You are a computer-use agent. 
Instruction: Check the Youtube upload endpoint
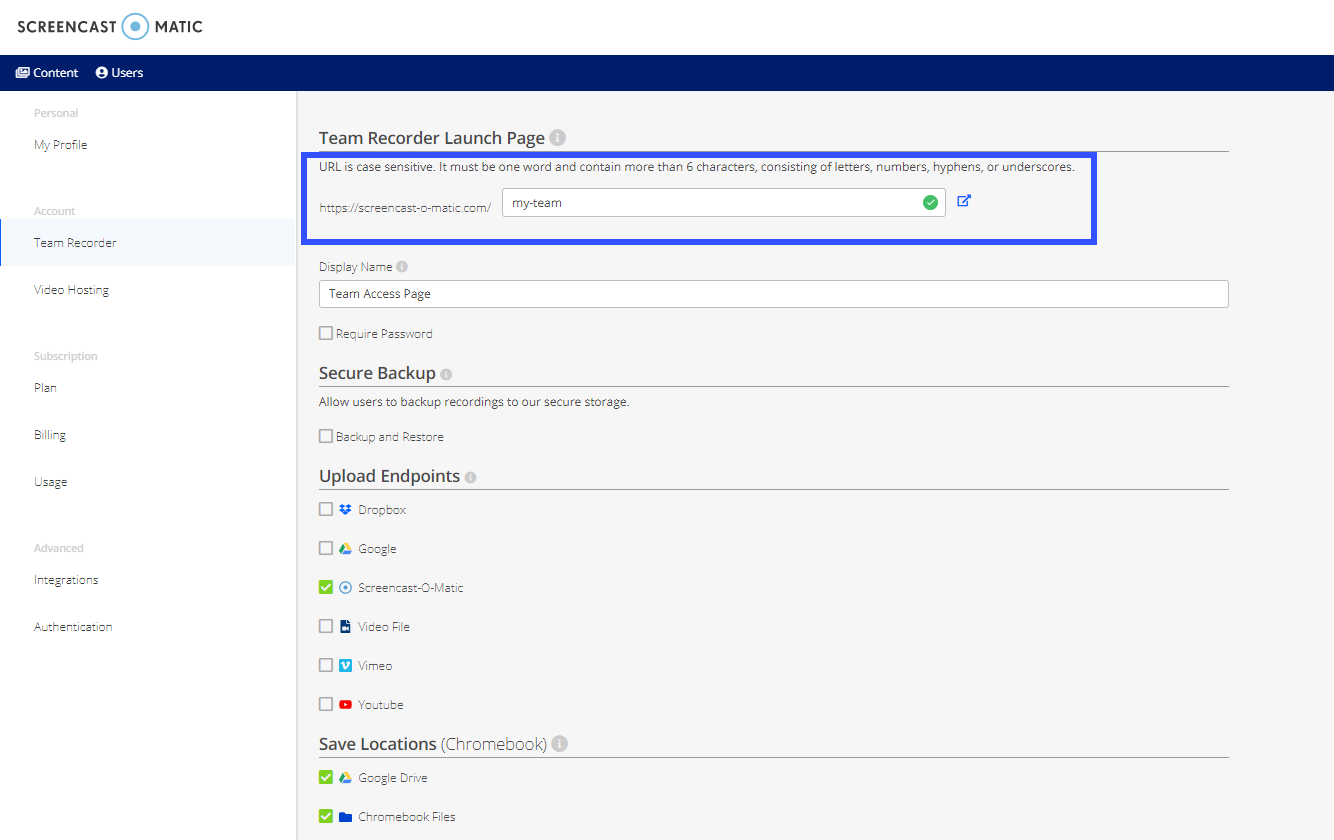(x=326, y=704)
